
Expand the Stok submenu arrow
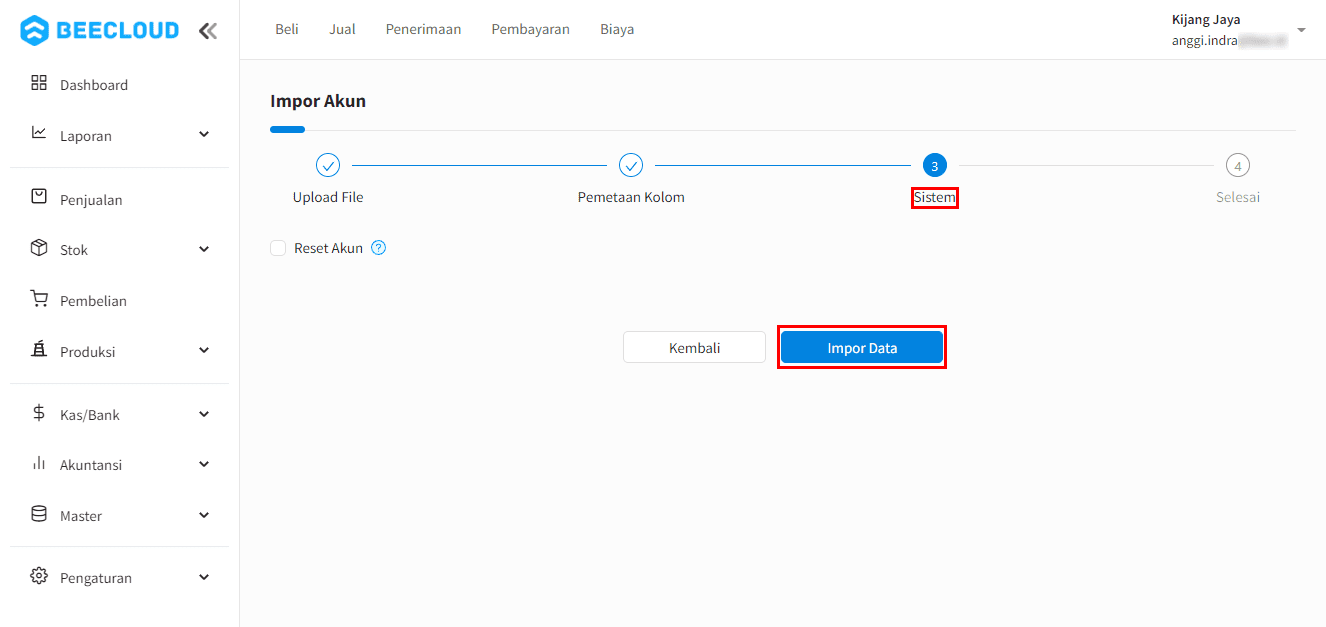204,249
